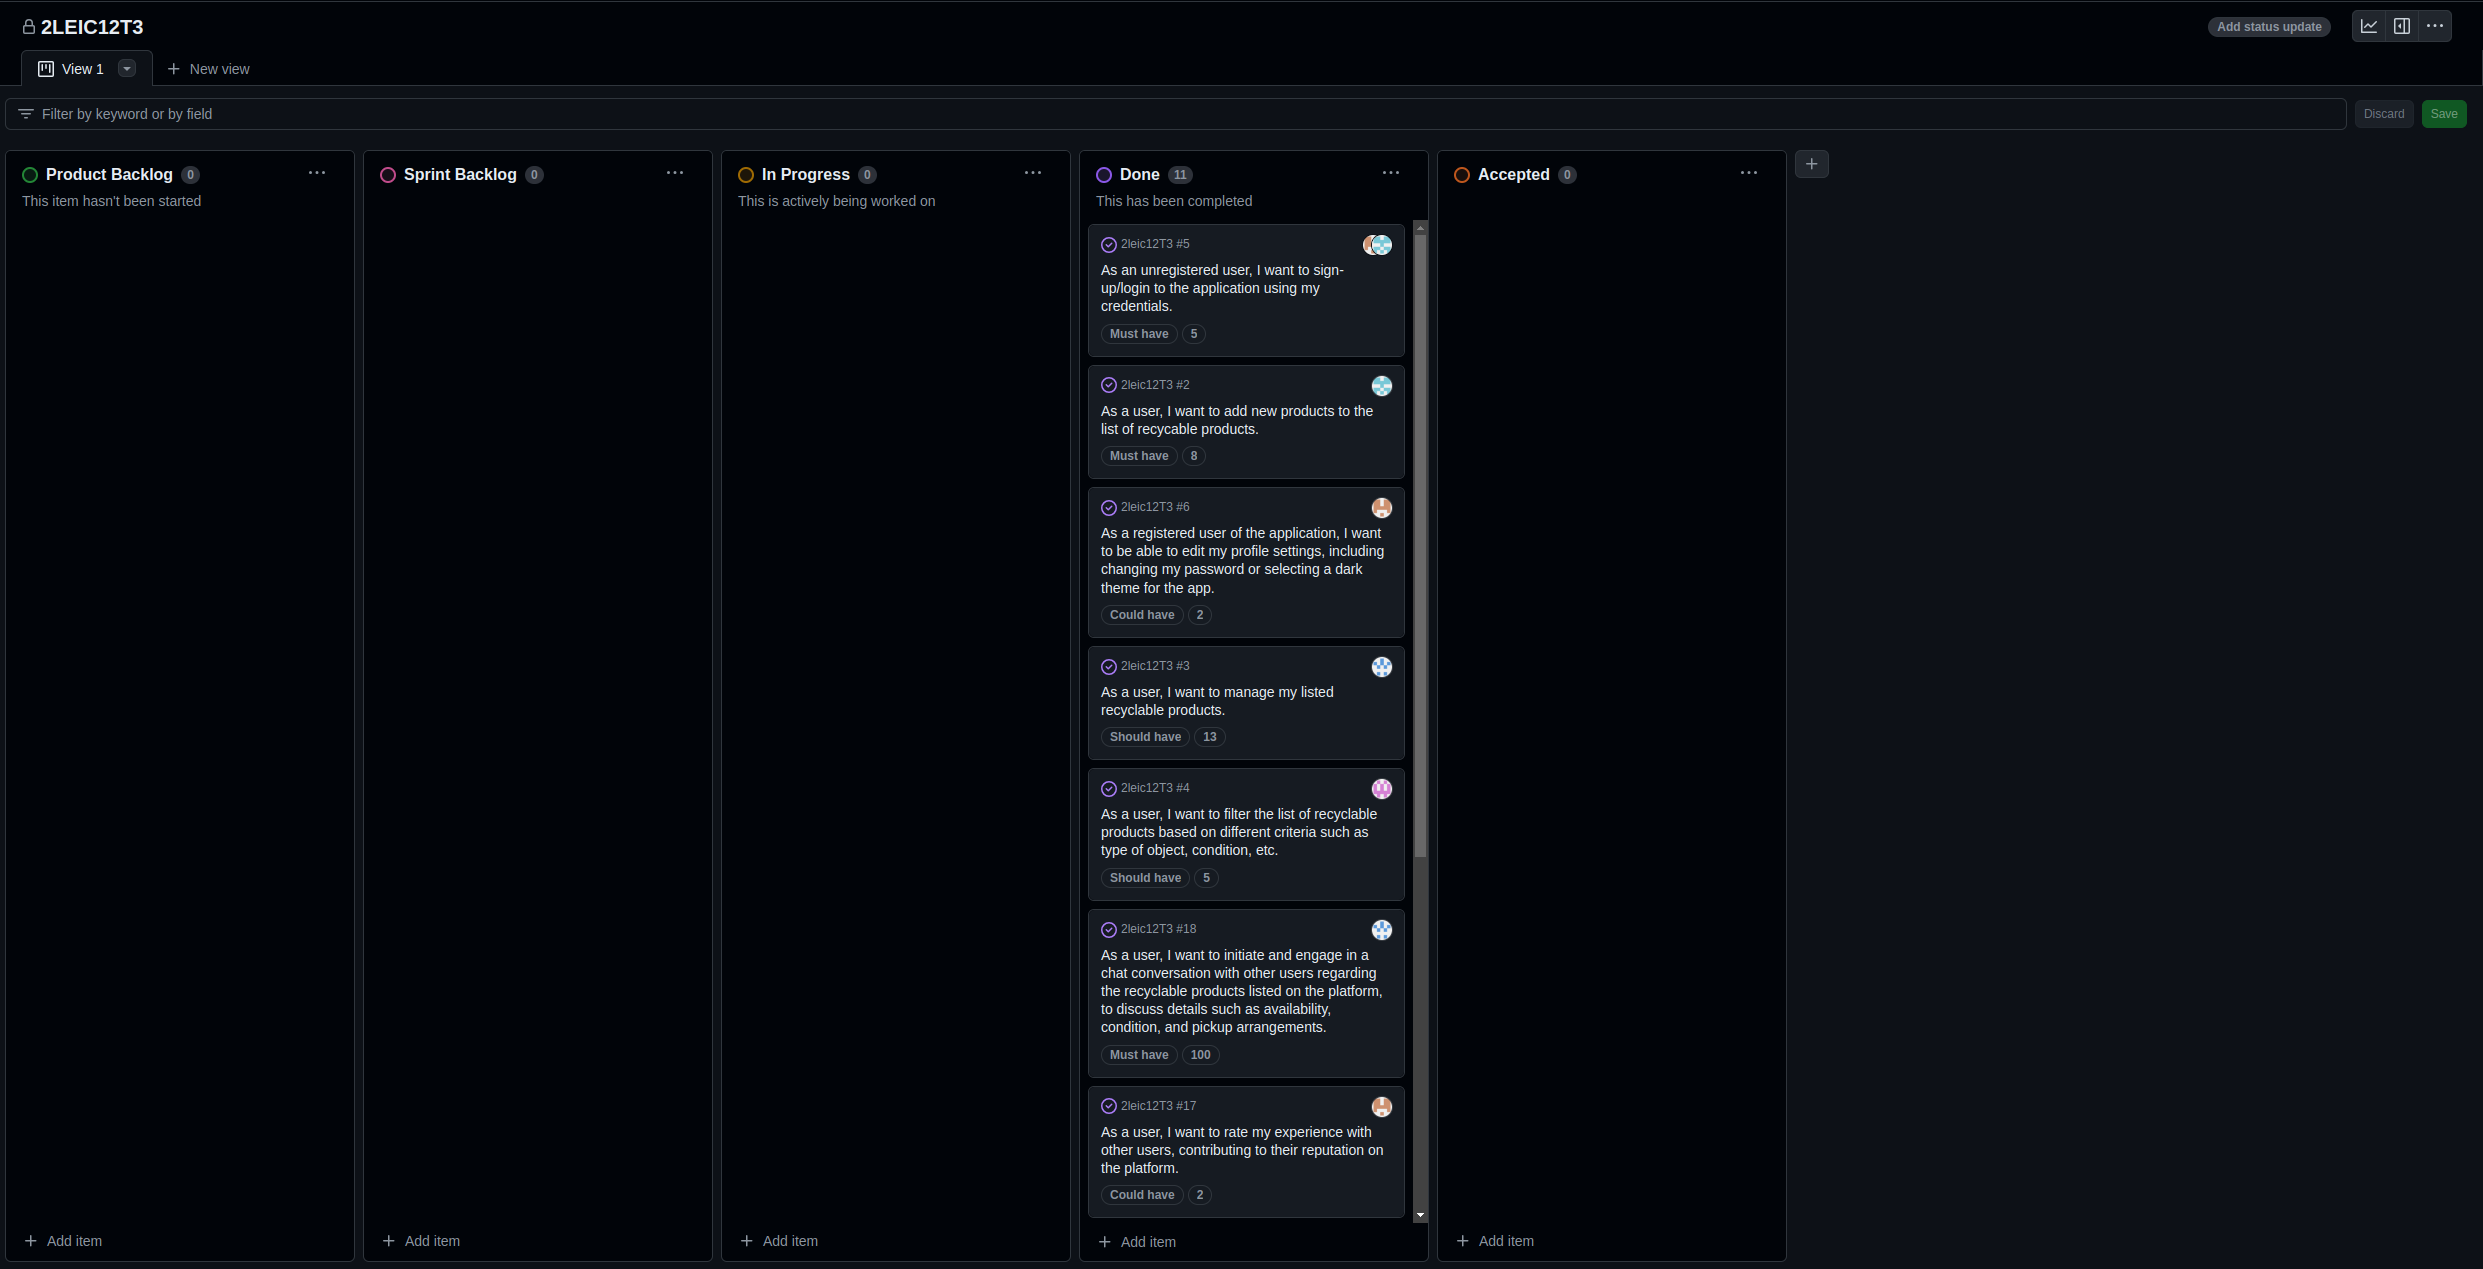This screenshot has height=1269, width=2483.
Task: Click the filter by keyword input field
Action: [x=1177, y=113]
